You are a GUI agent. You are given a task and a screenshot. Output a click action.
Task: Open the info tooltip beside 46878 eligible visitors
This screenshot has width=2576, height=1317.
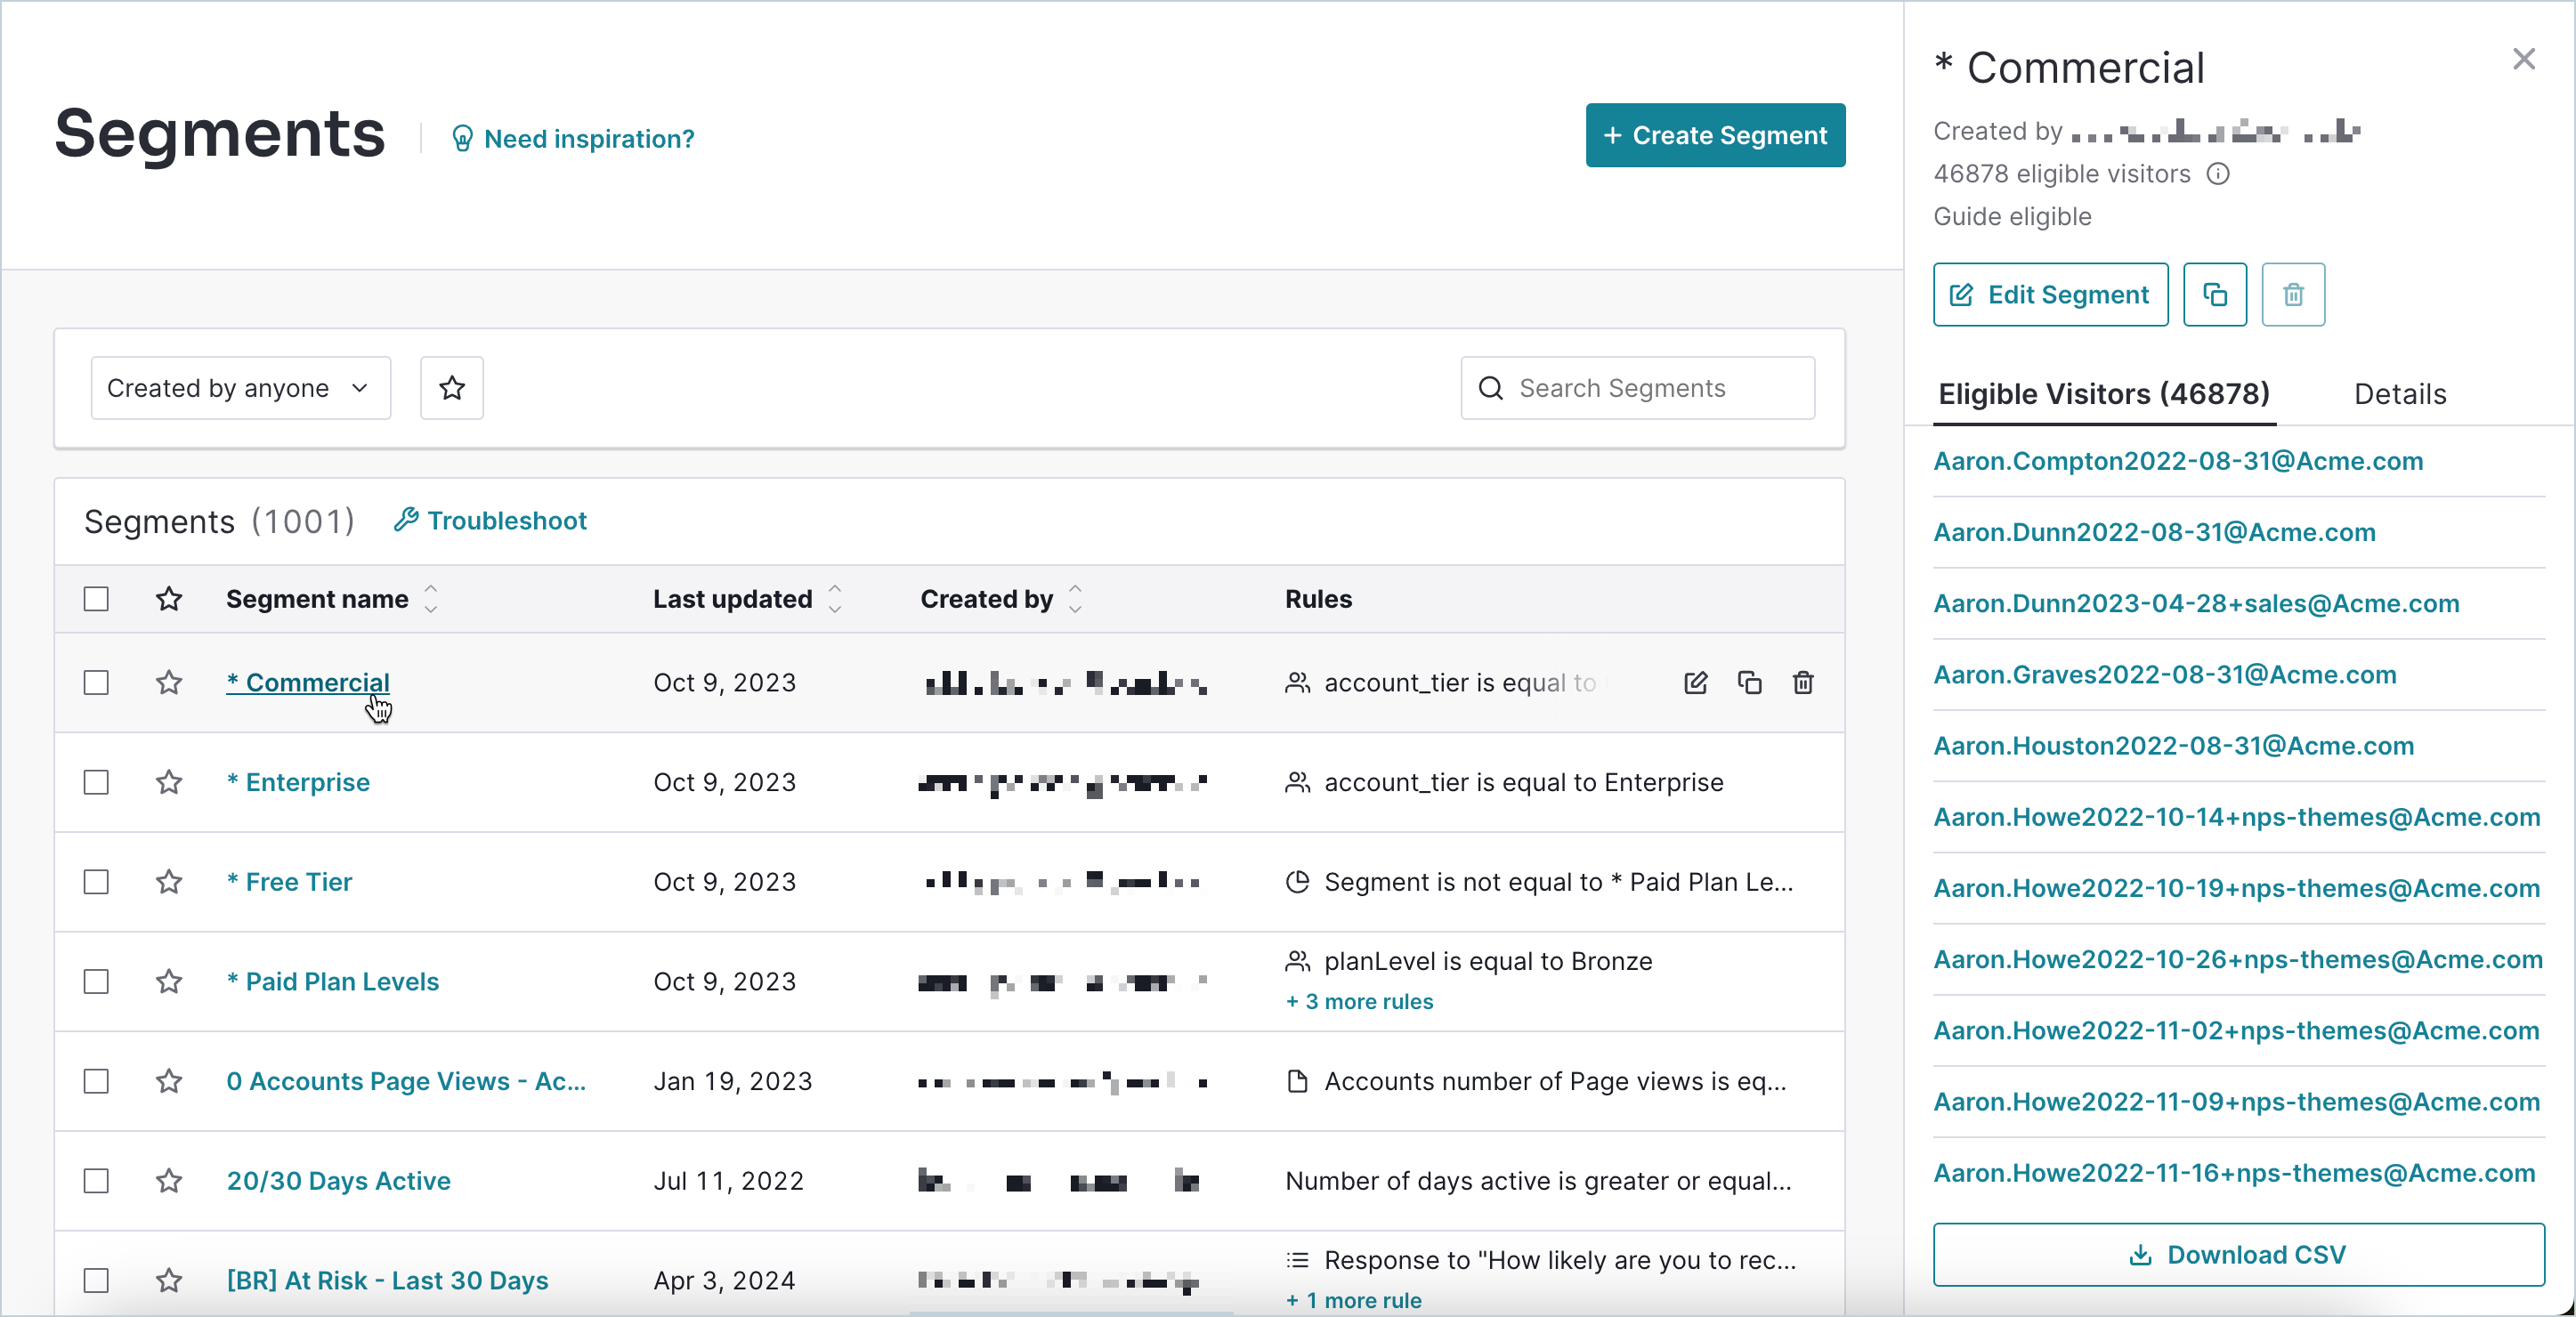pos(2219,174)
